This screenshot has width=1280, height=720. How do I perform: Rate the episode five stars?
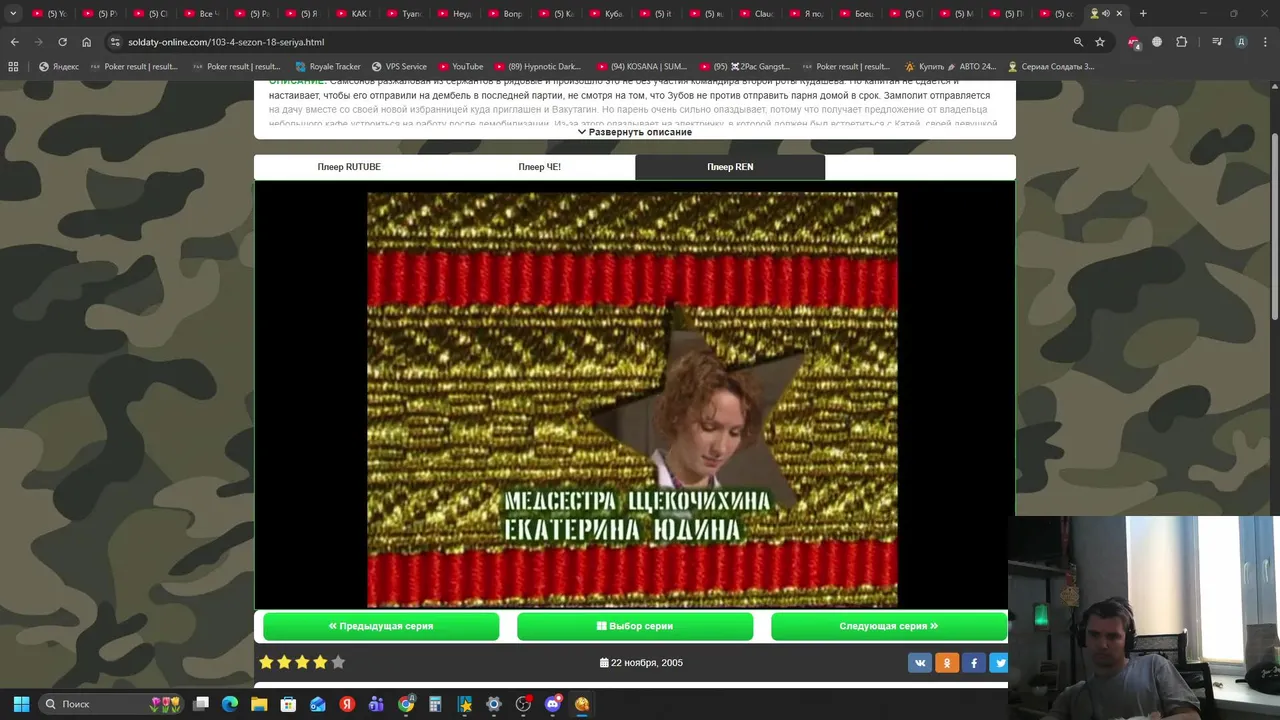pos(338,662)
